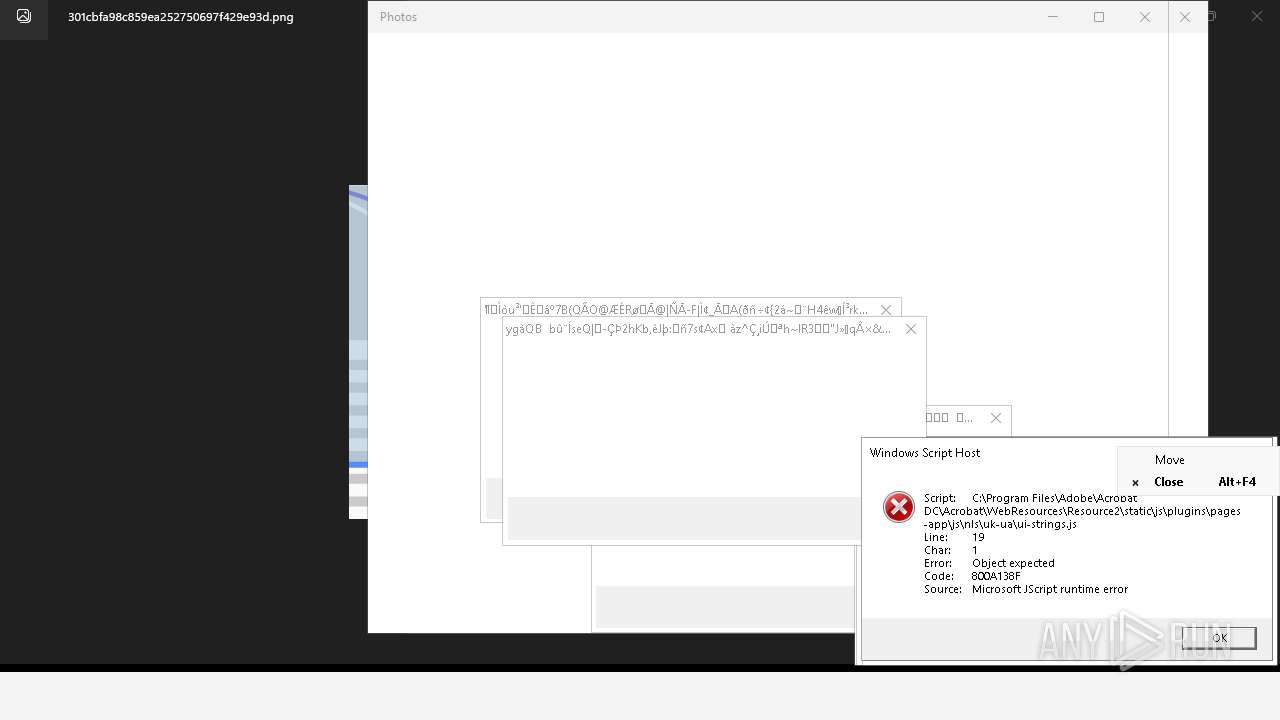Close the outer white Photos frame
1280x720 pixels.
(x=1185, y=17)
